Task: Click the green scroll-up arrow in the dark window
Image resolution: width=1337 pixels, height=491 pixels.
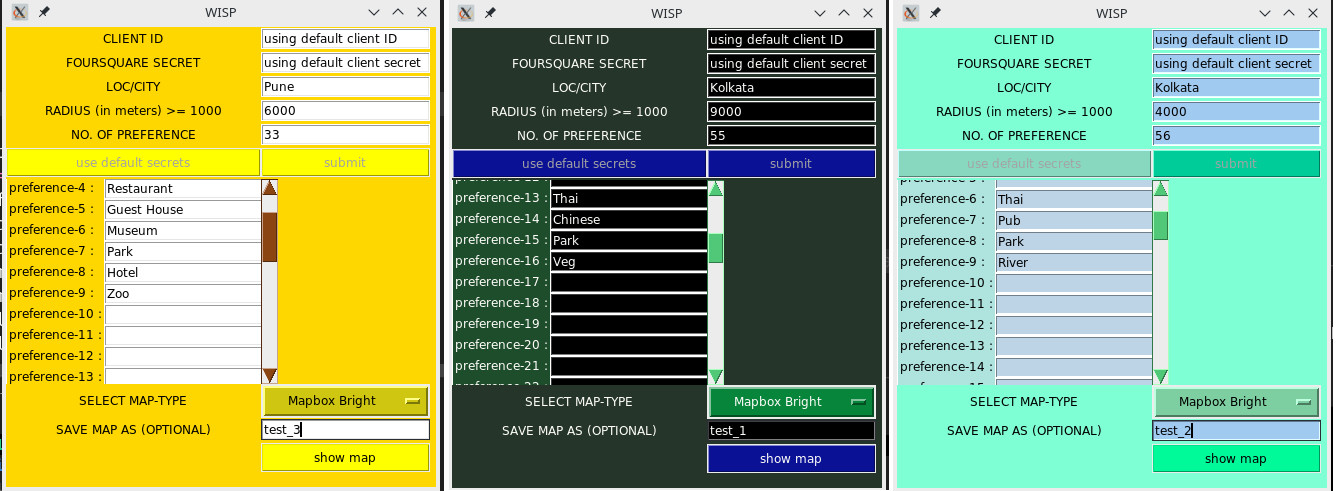Action: [715, 189]
